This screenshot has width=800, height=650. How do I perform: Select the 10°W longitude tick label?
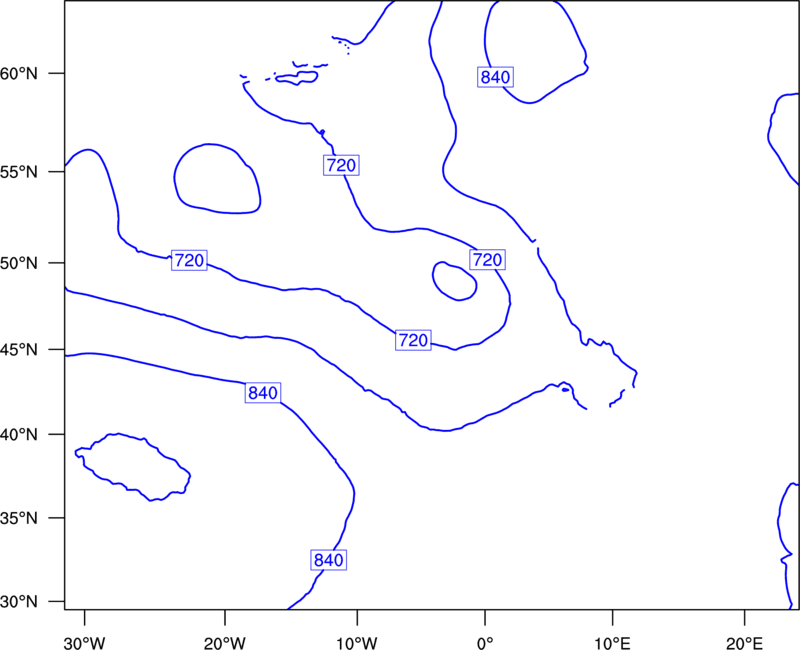[x=357, y=643]
